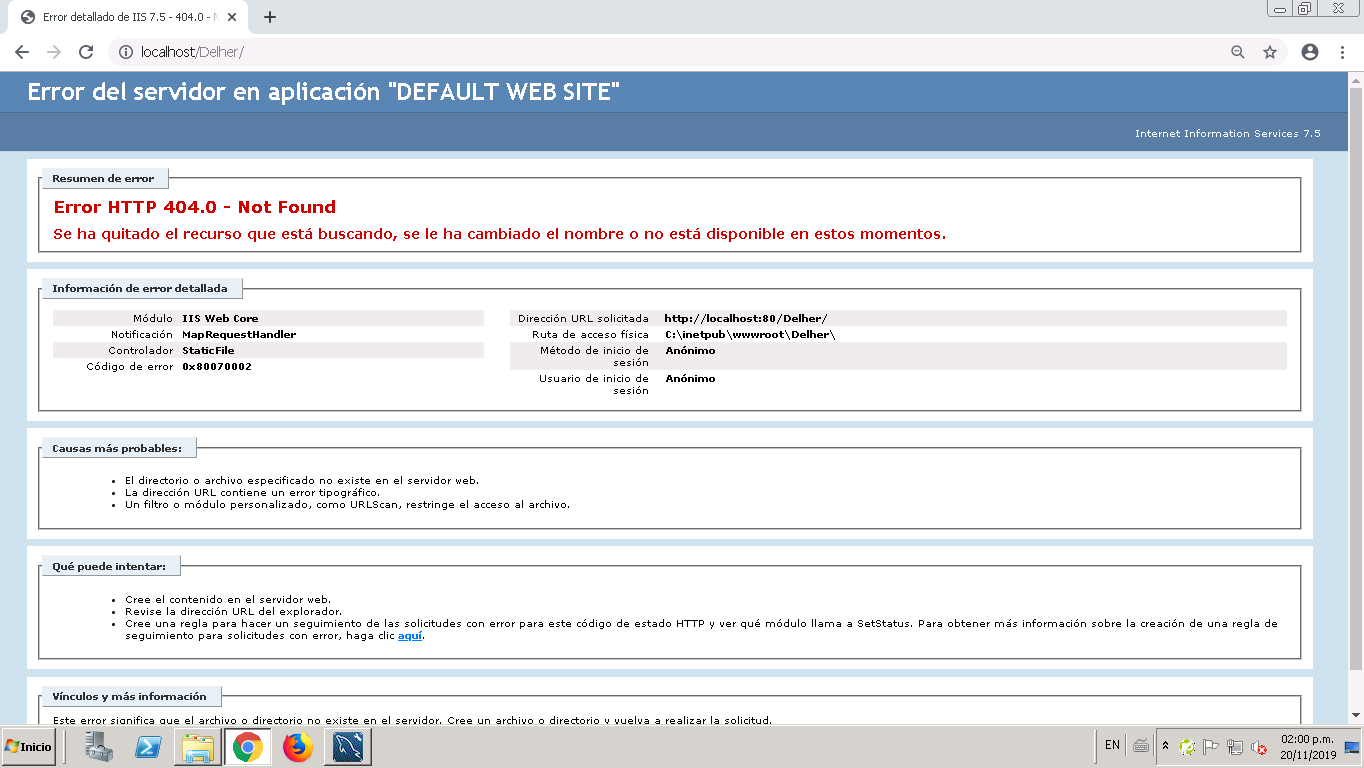Click the scrollbar up arrow
Screen dimensions: 1364x768
click(1356, 80)
